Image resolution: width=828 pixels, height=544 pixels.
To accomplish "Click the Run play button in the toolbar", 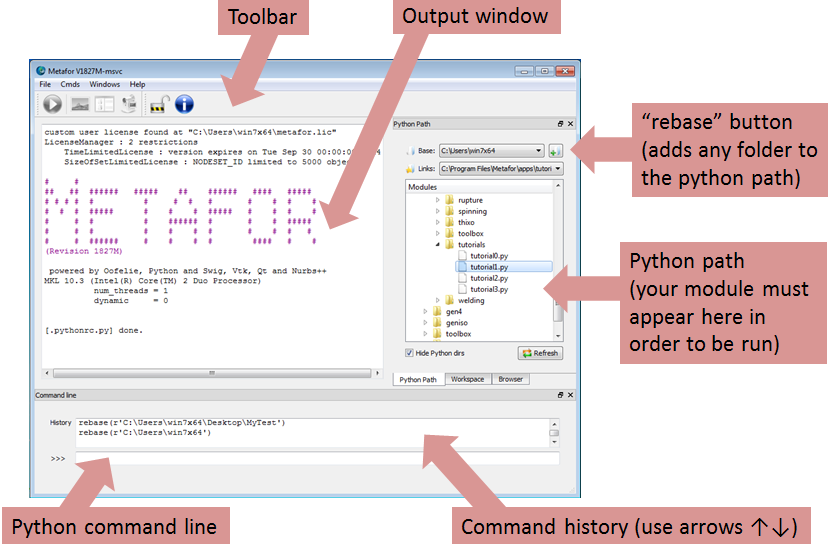I will coord(52,104).
